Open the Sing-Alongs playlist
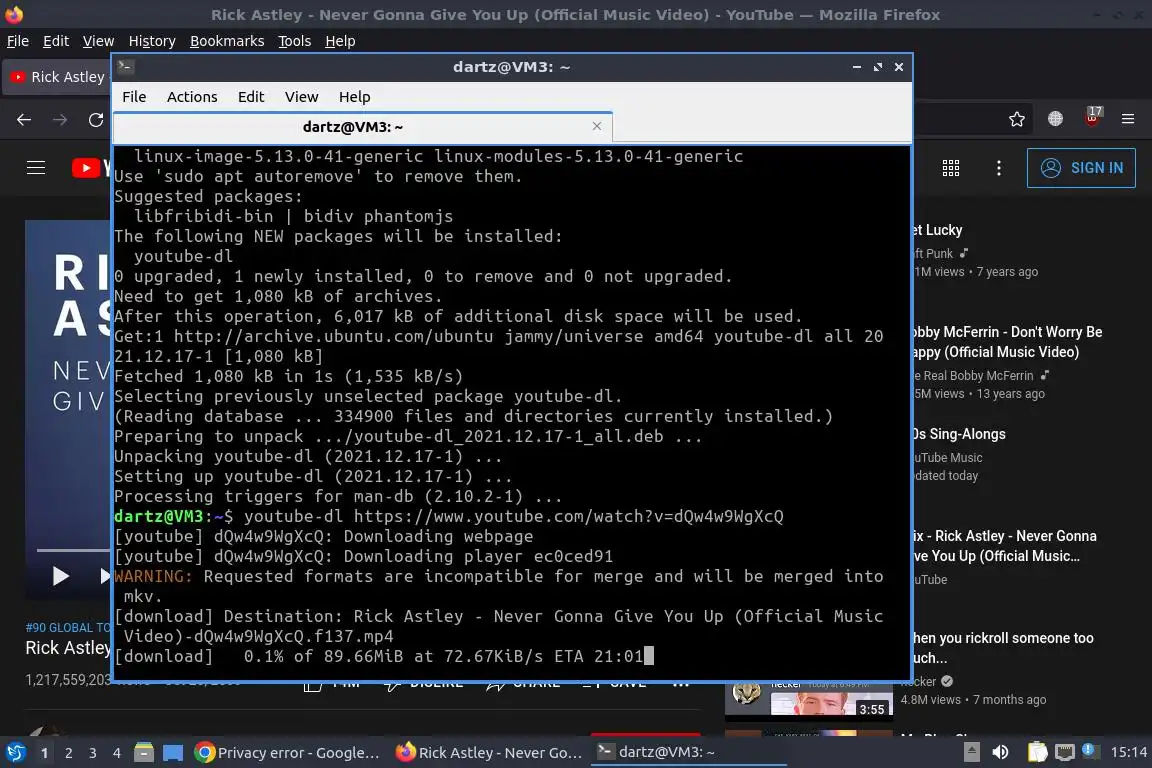This screenshot has height=768, width=1152. coord(959,434)
